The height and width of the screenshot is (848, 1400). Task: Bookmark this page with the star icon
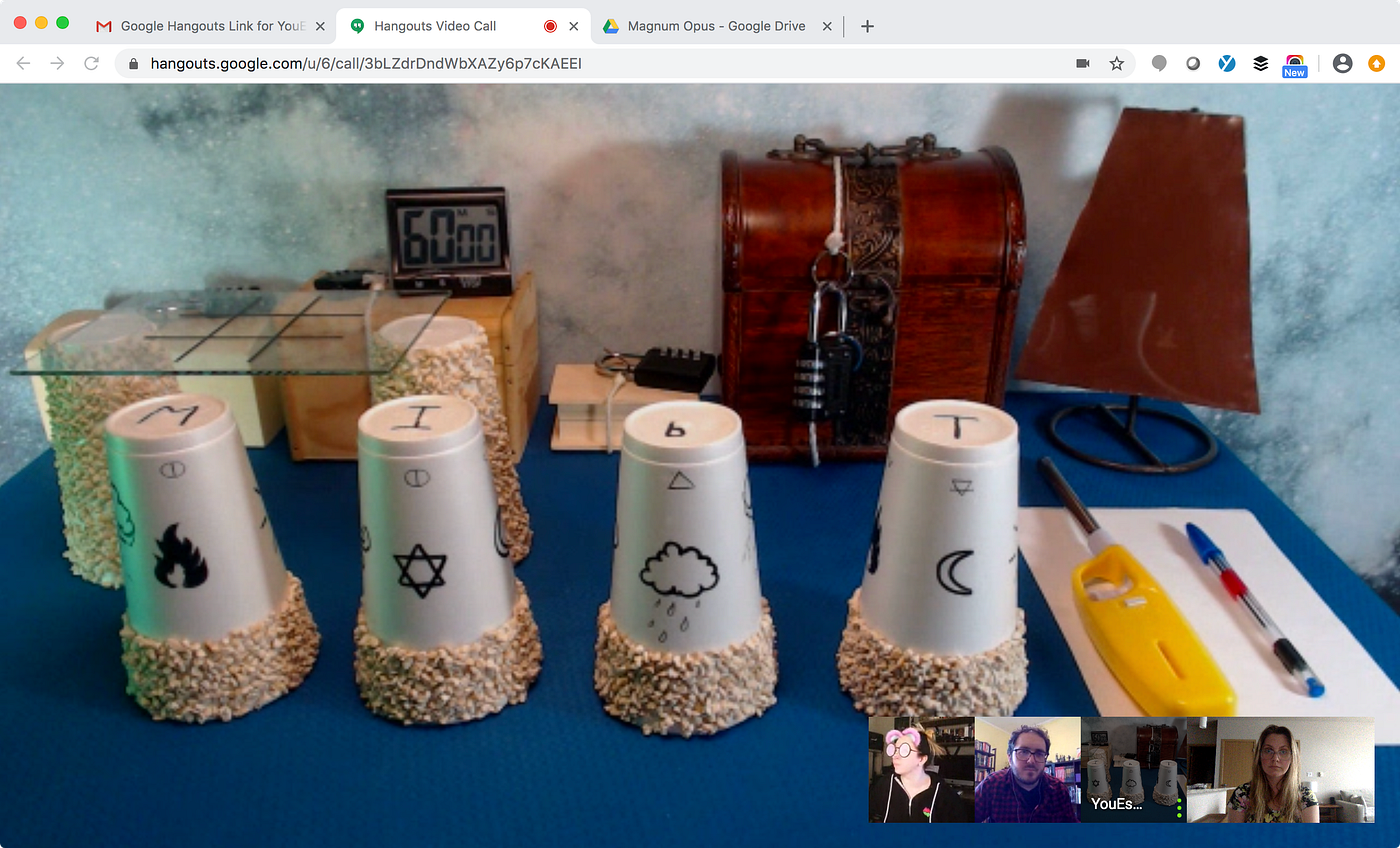click(1116, 64)
